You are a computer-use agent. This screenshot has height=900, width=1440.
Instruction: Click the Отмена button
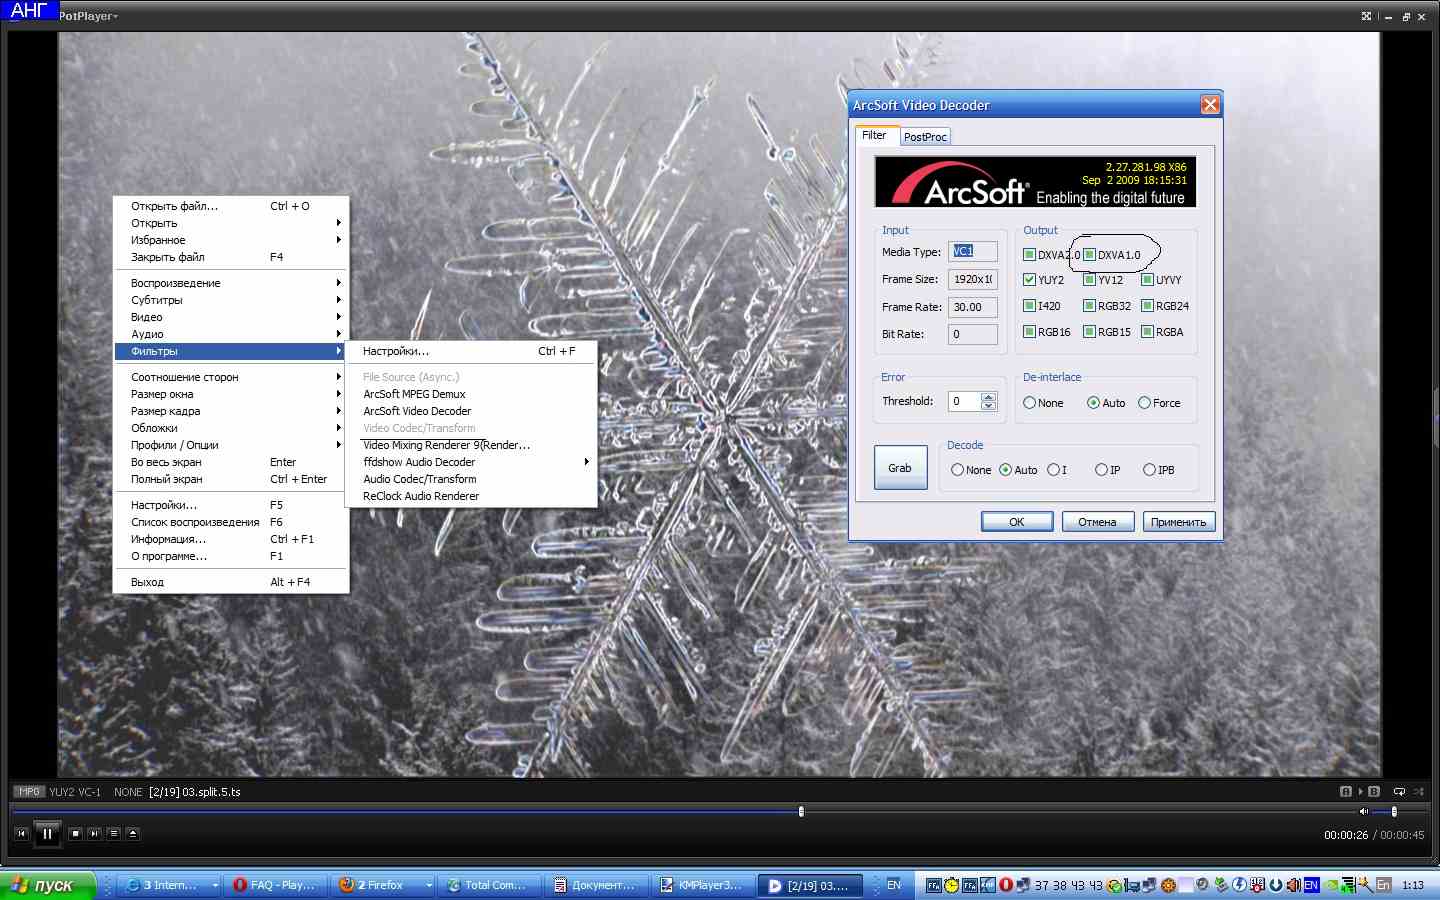pos(1097,522)
